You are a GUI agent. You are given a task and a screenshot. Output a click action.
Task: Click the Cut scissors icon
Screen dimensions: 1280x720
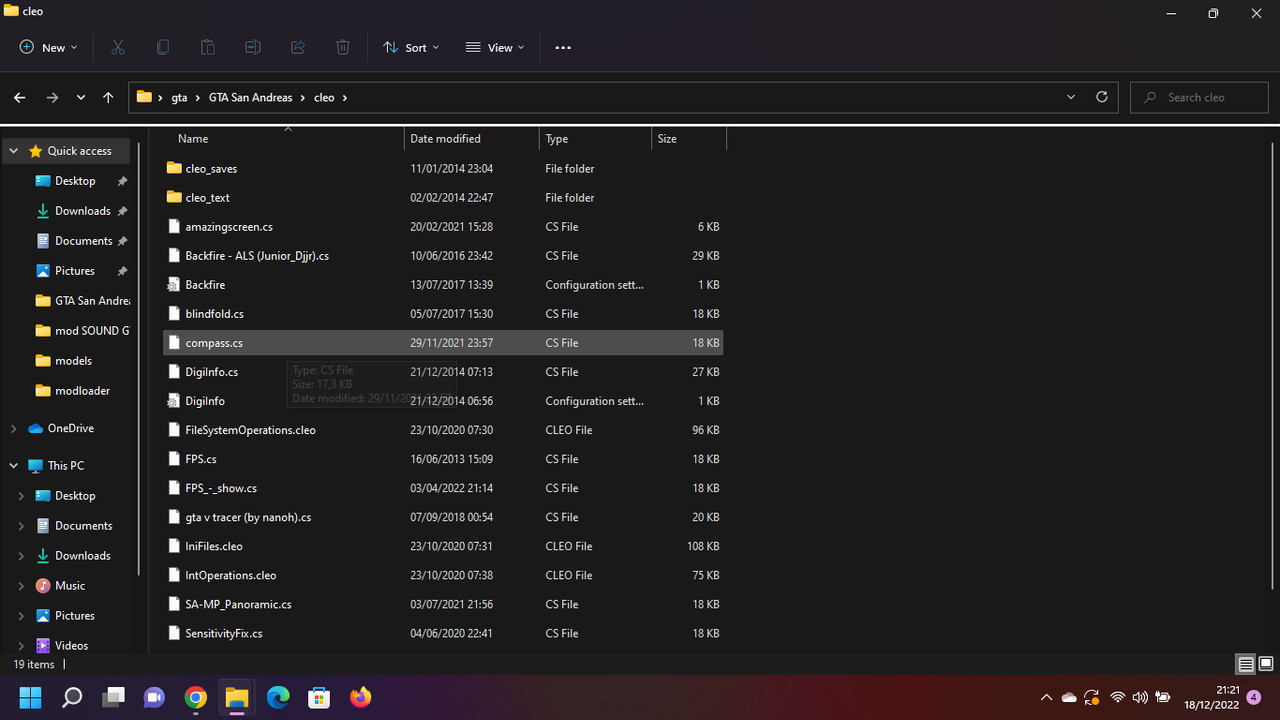click(x=118, y=47)
